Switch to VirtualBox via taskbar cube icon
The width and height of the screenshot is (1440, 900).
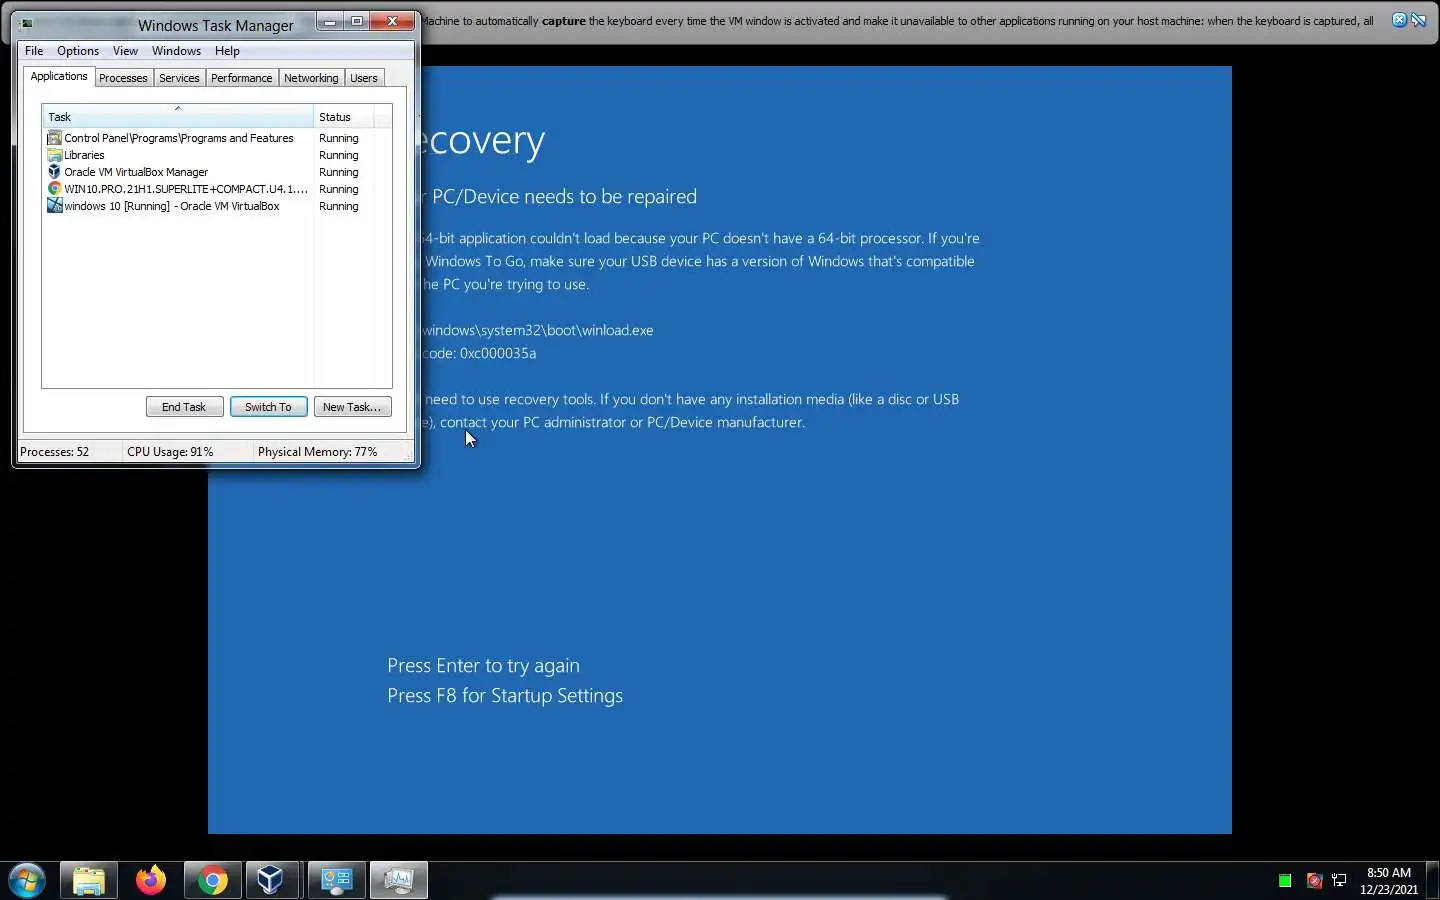(x=270, y=880)
